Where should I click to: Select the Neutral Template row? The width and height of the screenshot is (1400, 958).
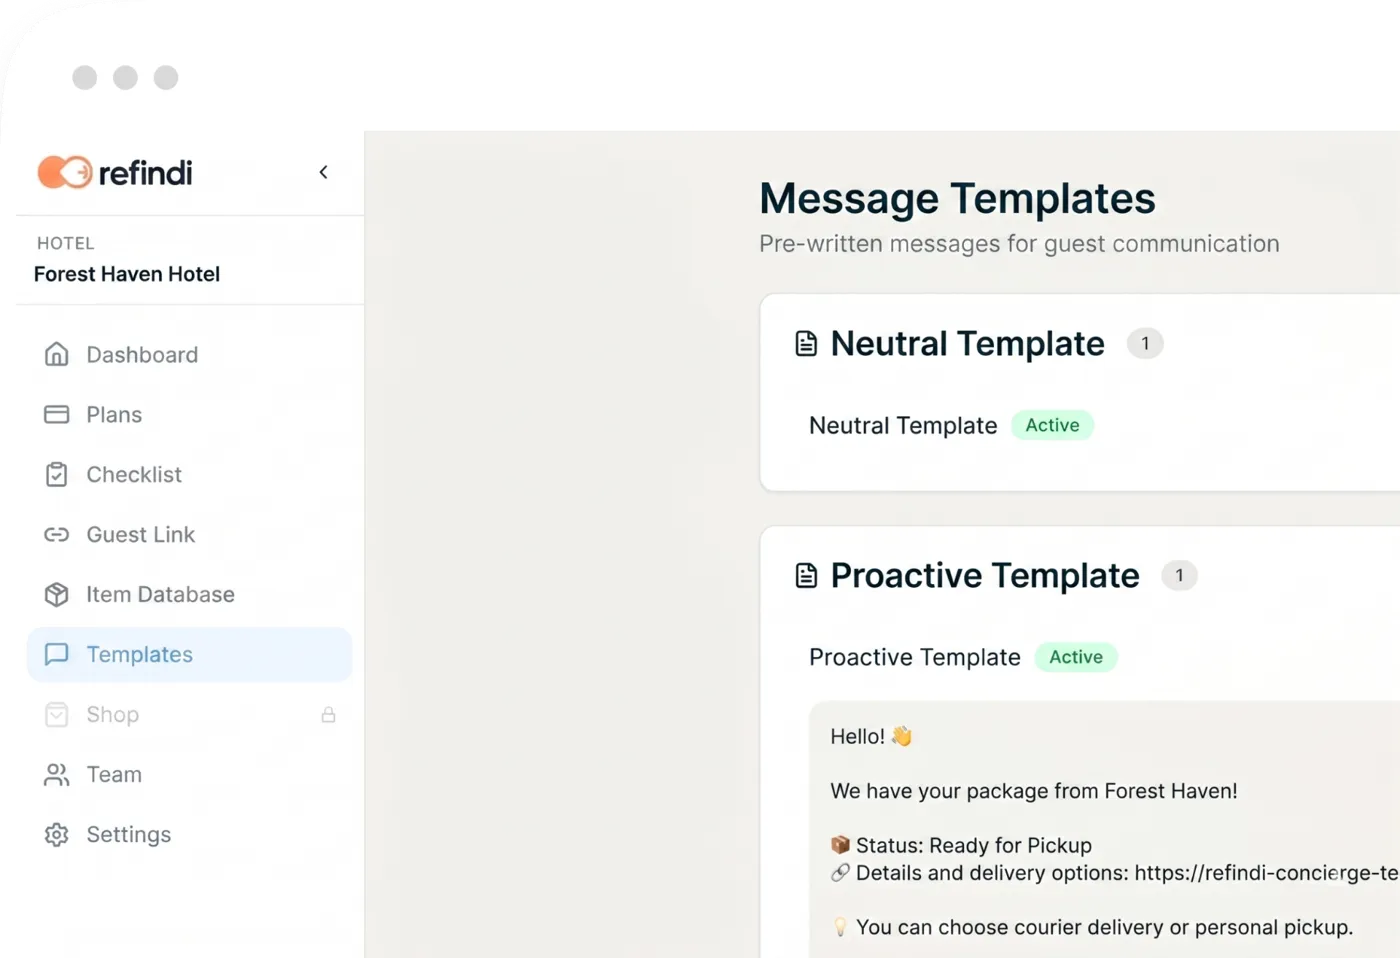click(903, 425)
